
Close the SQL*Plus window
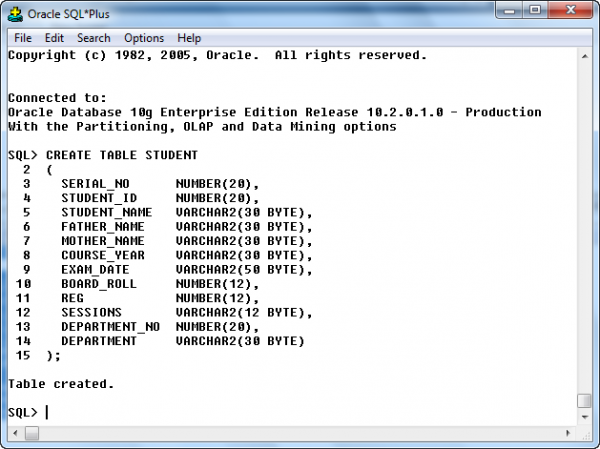tap(570, 10)
